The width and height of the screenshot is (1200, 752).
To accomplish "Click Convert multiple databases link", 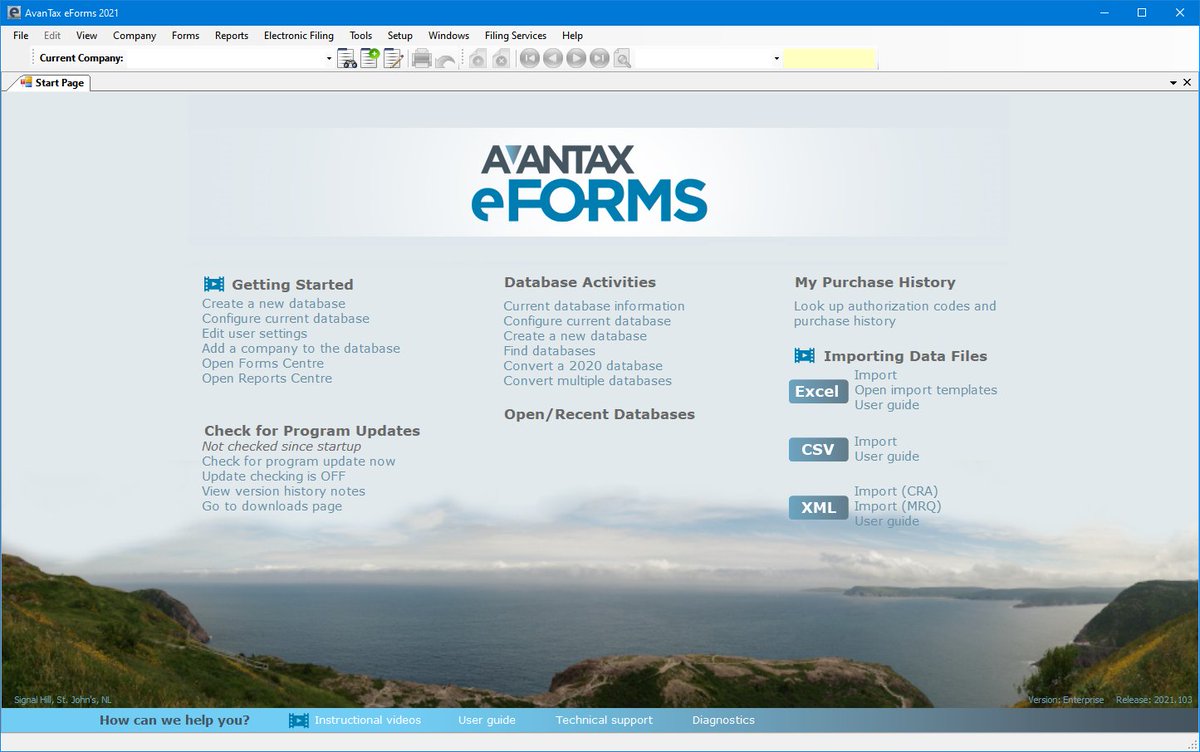I will pos(588,381).
